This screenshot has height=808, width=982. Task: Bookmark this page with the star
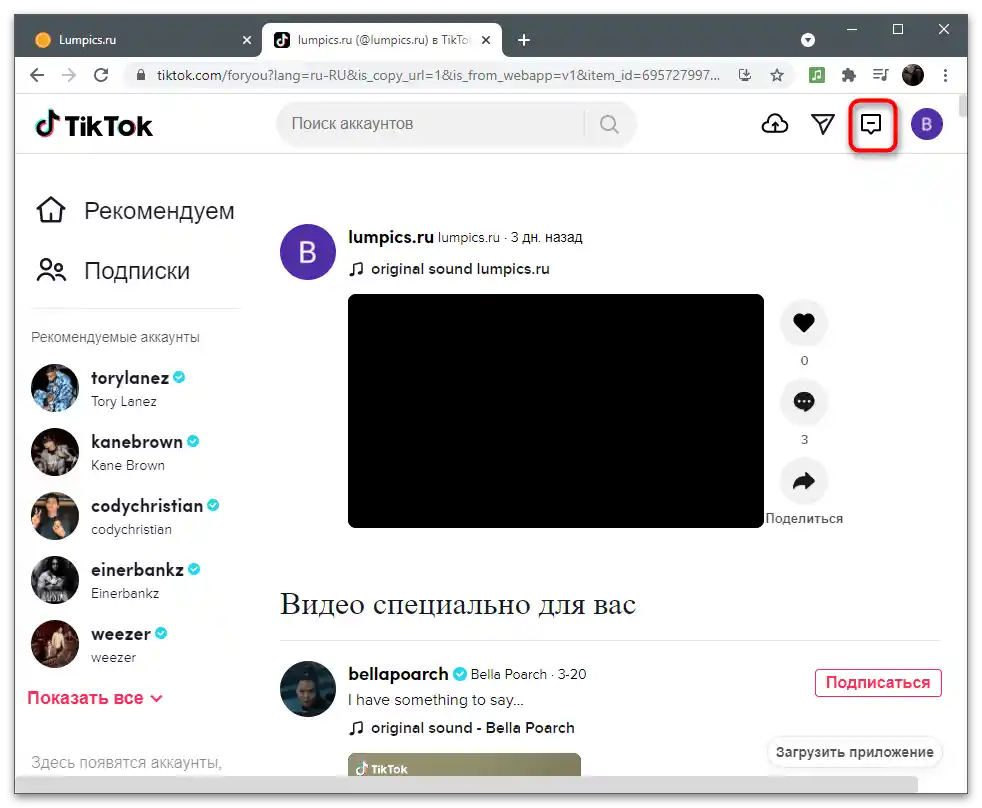[777, 75]
